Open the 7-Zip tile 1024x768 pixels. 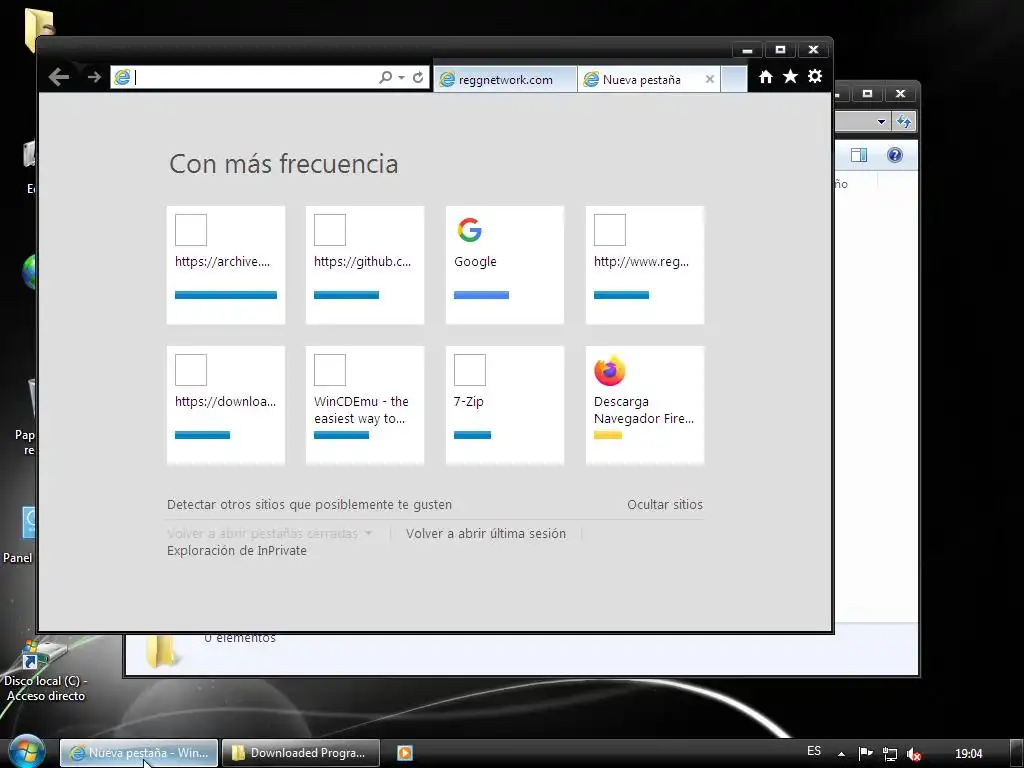(505, 405)
